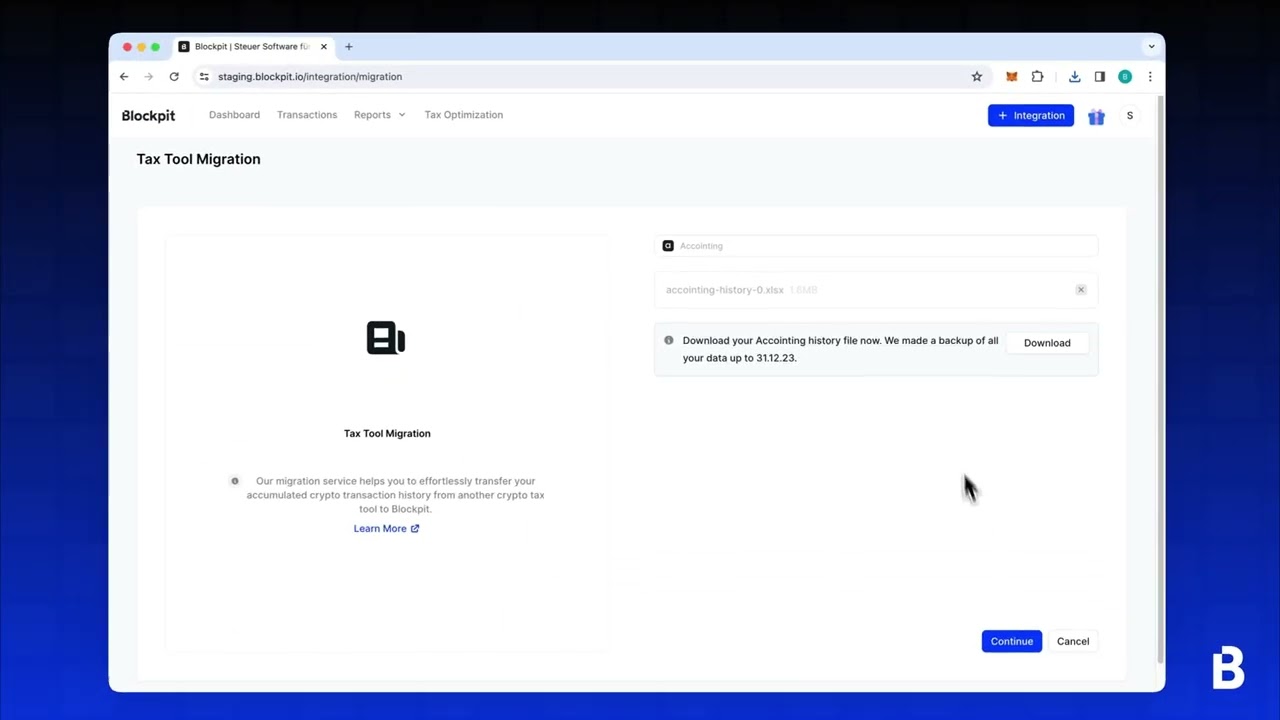Open the Chrome profile avatar
This screenshot has width=1280, height=720.
pos(1125,76)
